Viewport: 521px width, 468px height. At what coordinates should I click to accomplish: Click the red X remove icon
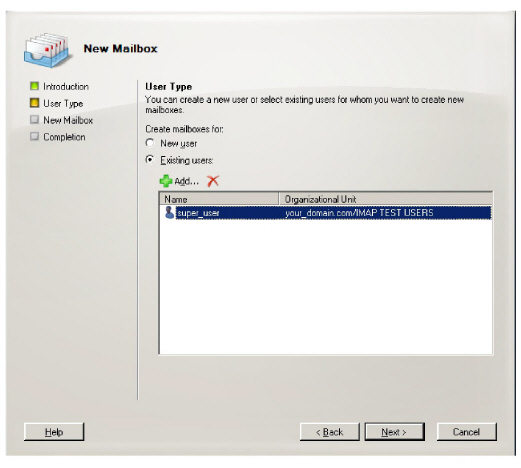[213, 181]
